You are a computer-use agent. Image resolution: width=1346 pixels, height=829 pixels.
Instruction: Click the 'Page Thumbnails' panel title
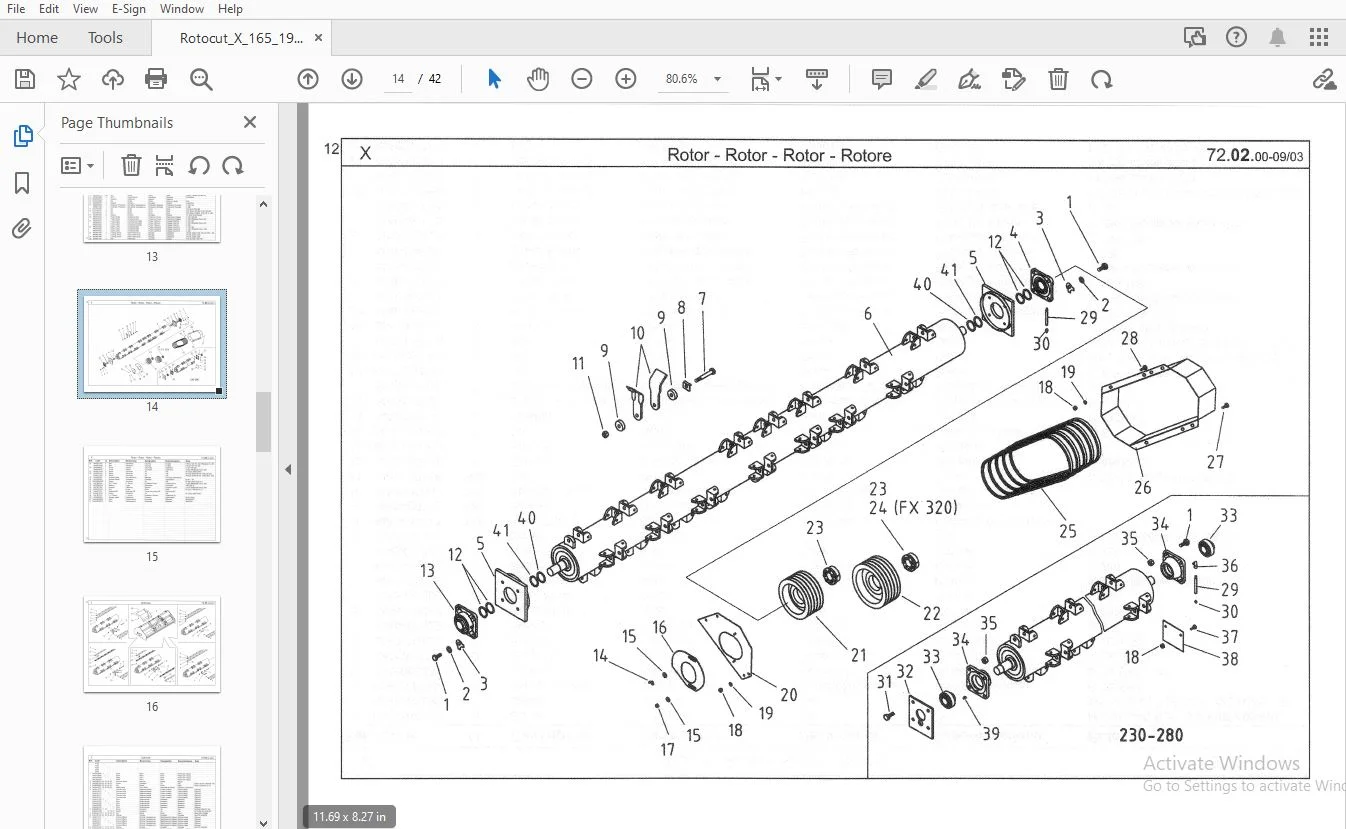point(117,122)
